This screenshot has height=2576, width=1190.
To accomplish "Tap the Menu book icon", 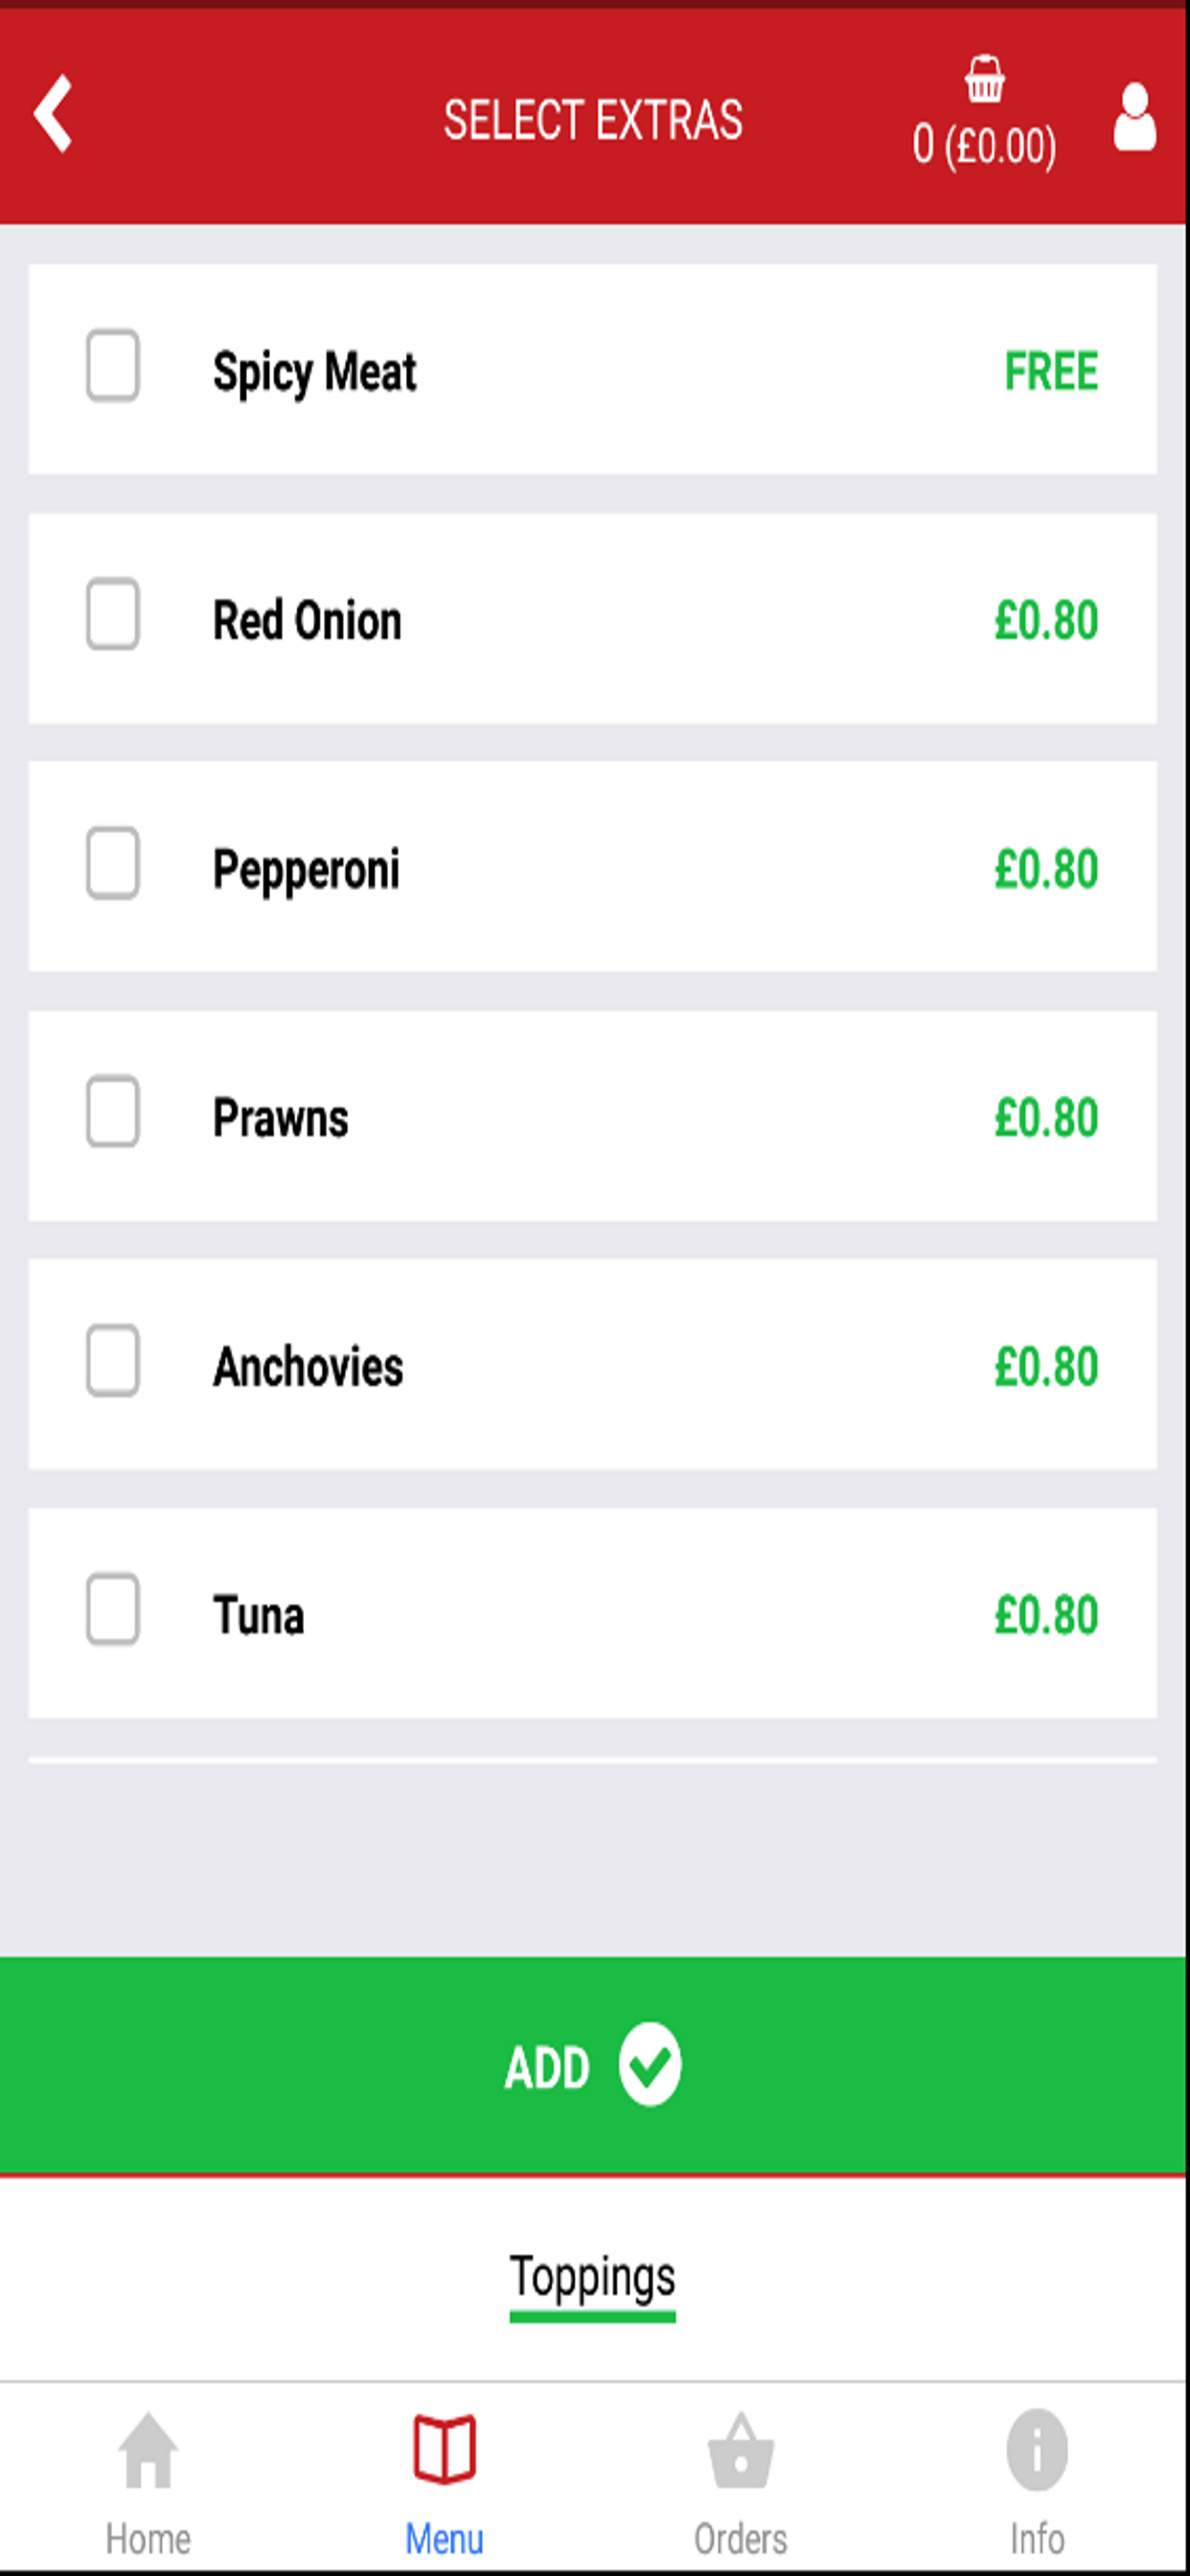I will coord(444,2449).
